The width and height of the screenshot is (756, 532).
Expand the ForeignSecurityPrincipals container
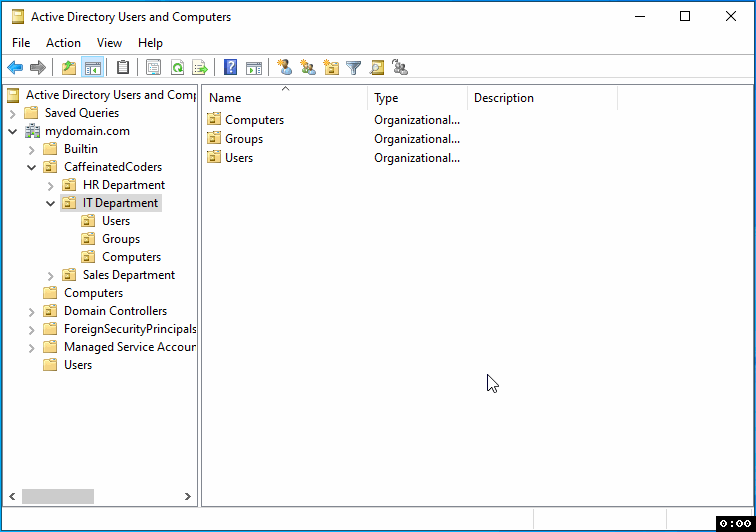click(32, 330)
